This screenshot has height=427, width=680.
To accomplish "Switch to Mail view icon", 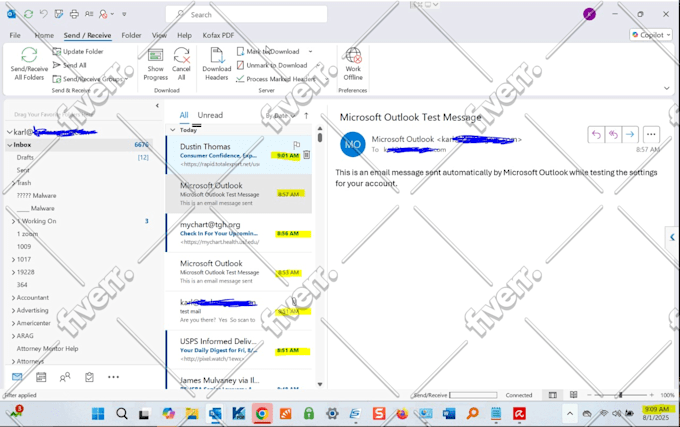I will tap(17, 377).
